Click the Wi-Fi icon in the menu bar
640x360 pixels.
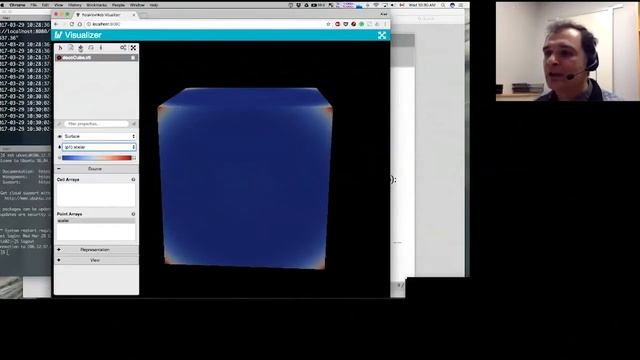tap(376, 5)
